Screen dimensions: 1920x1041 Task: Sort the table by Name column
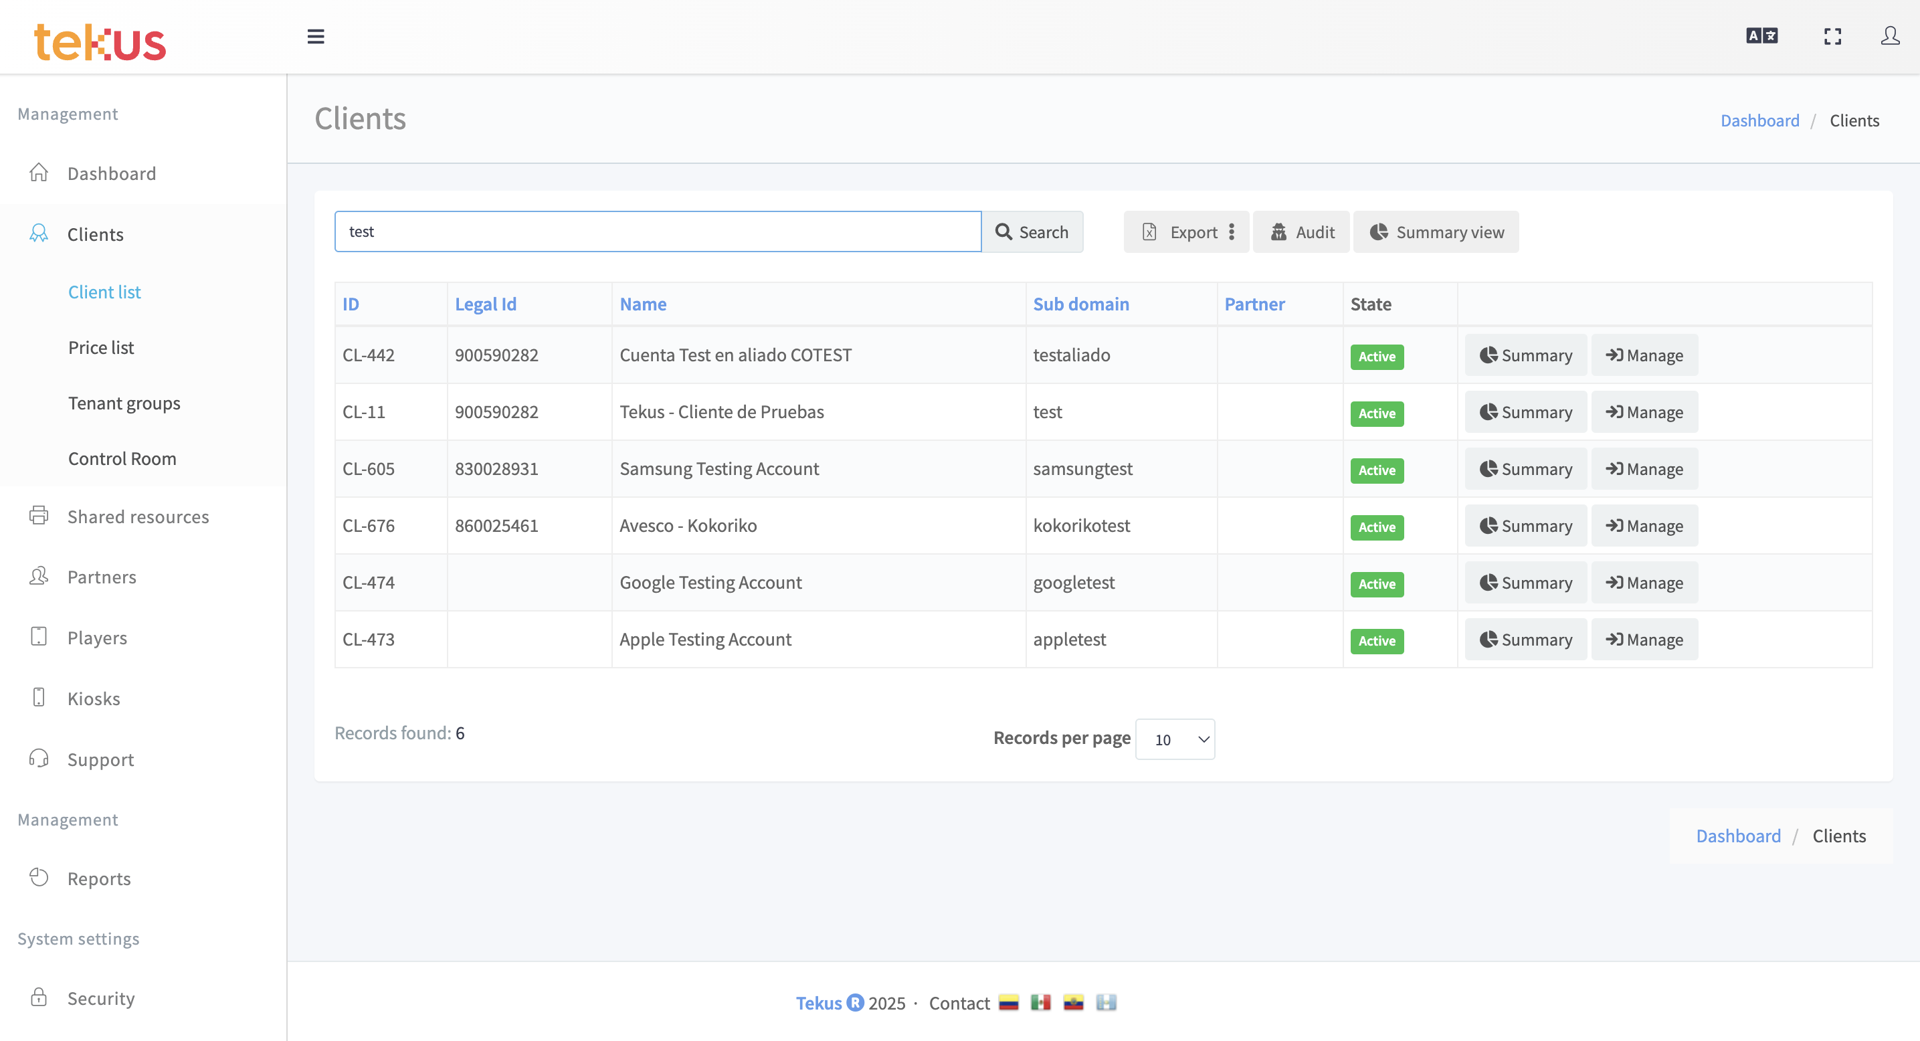(643, 304)
